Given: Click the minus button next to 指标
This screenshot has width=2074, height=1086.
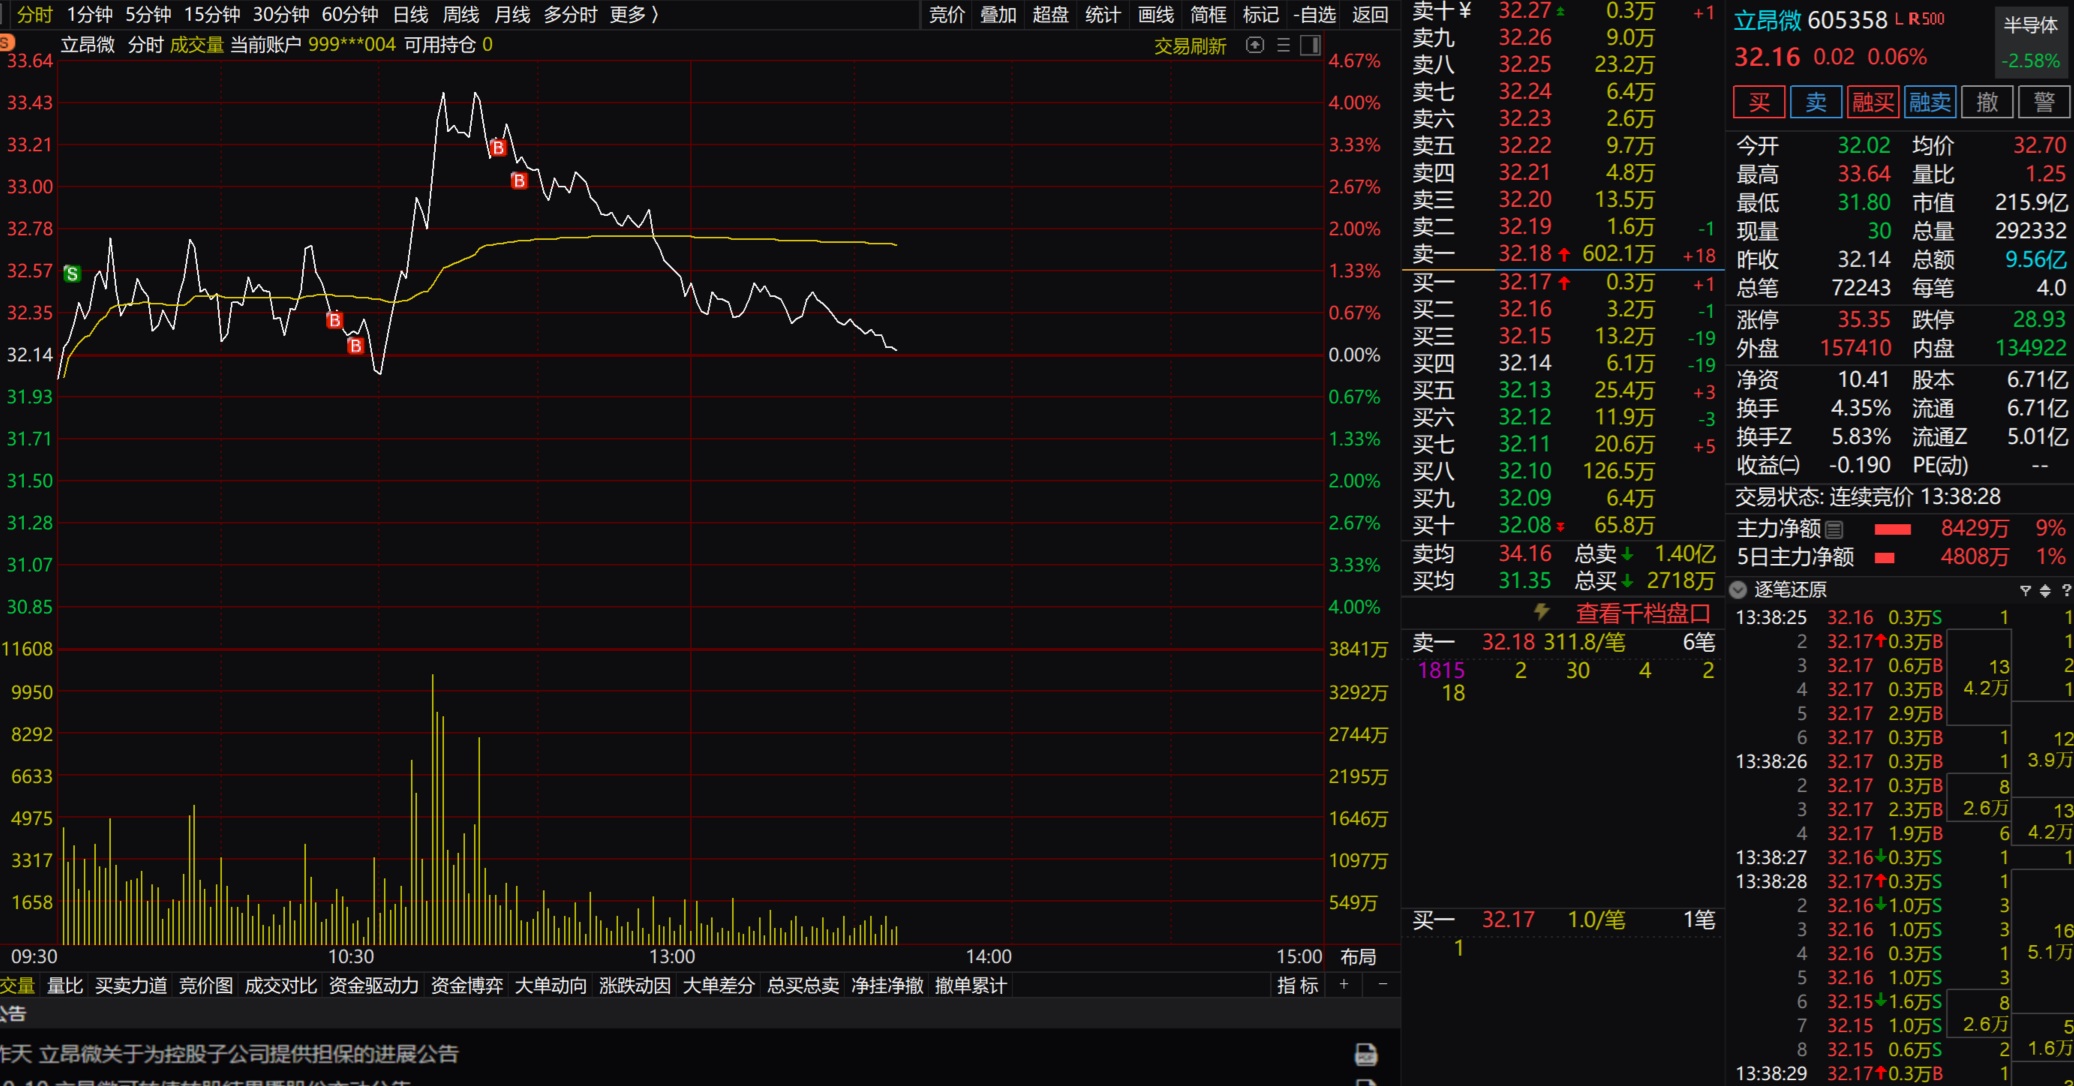Looking at the screenshot, I should 1383,985.
